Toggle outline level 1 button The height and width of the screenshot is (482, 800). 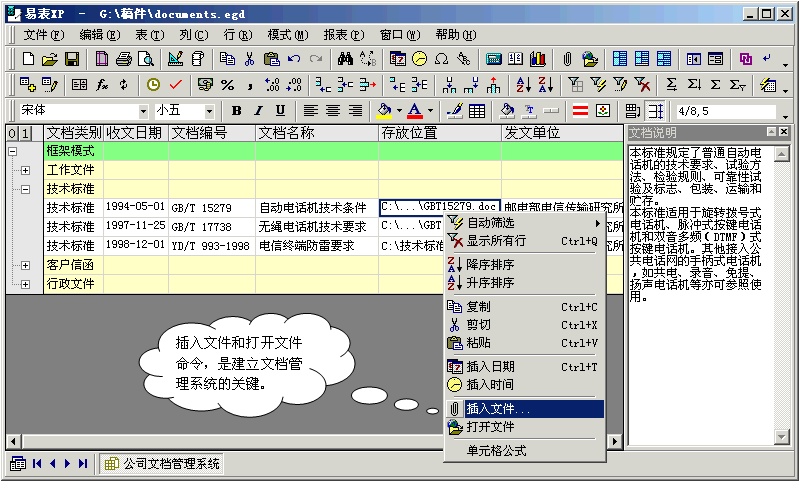pos(25,134)
